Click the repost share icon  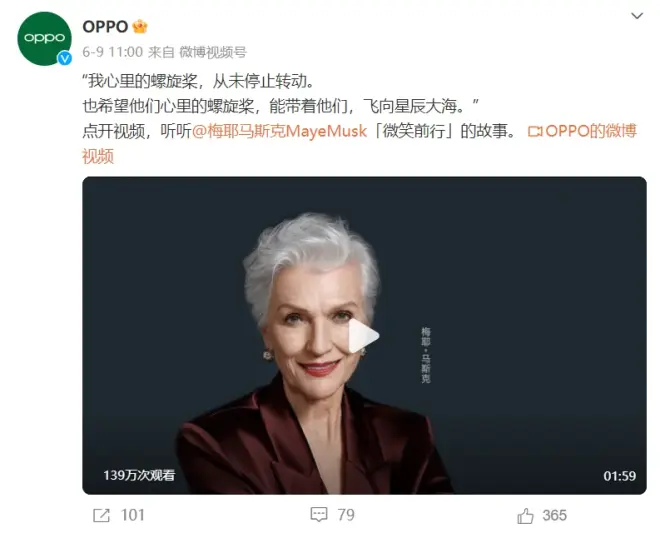[x=101, y=515]
